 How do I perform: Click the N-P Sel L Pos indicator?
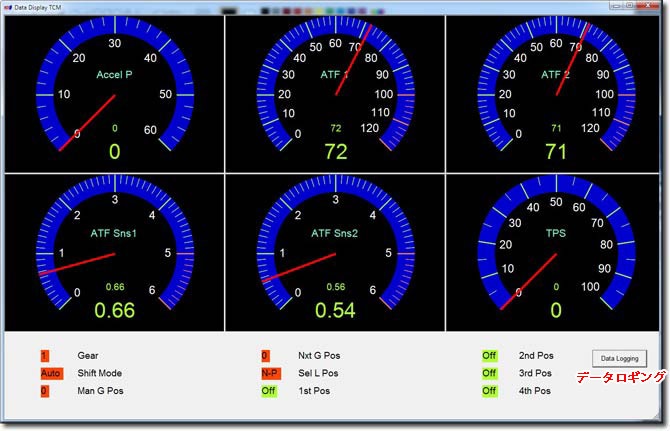click(x=270, y=373)
